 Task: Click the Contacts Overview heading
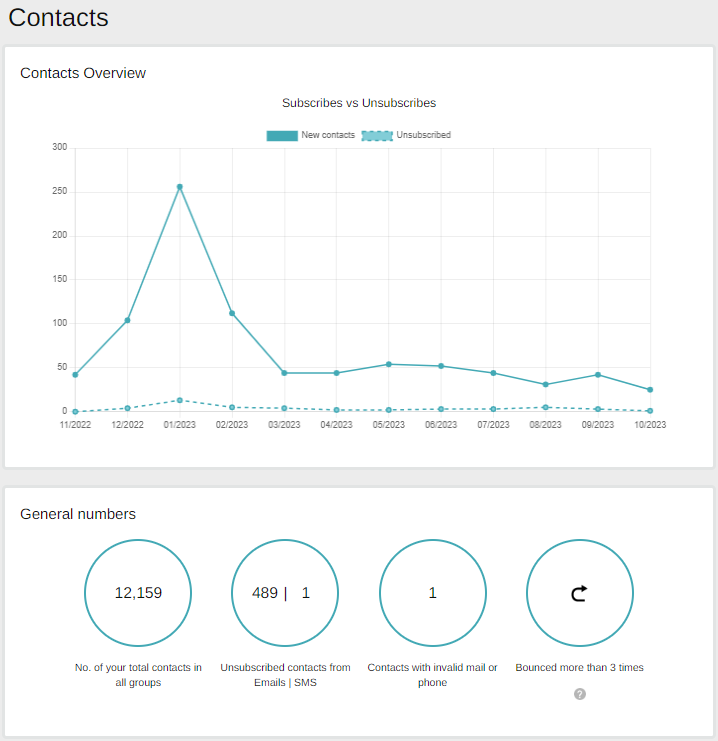(83, 73)
